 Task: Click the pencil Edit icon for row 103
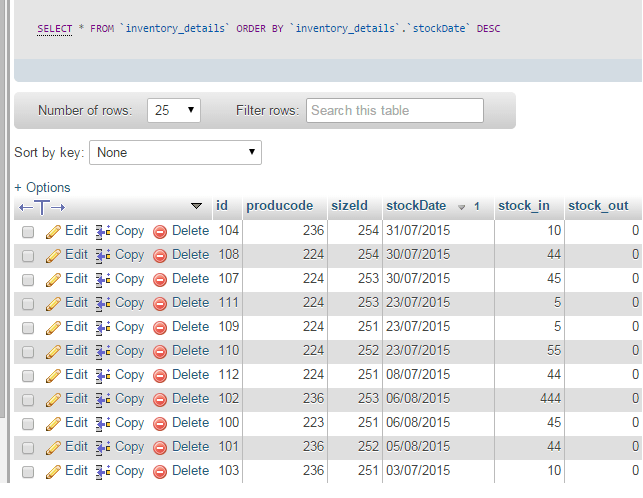(x=53, y=472)
